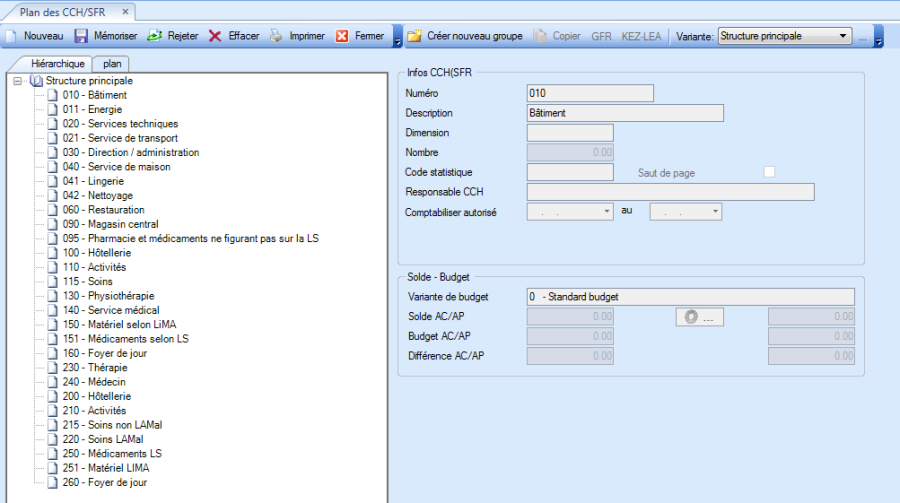Click page icon beside 140 - Service médical
The image size is (900, 503).
pos(53,311)
